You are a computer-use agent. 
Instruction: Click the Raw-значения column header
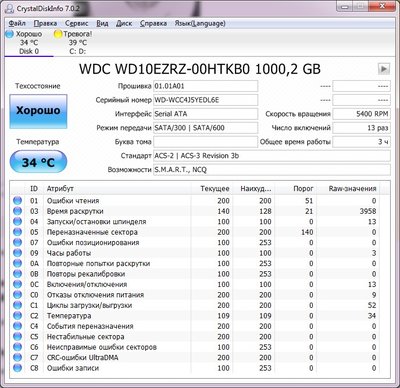pos(349,189)
